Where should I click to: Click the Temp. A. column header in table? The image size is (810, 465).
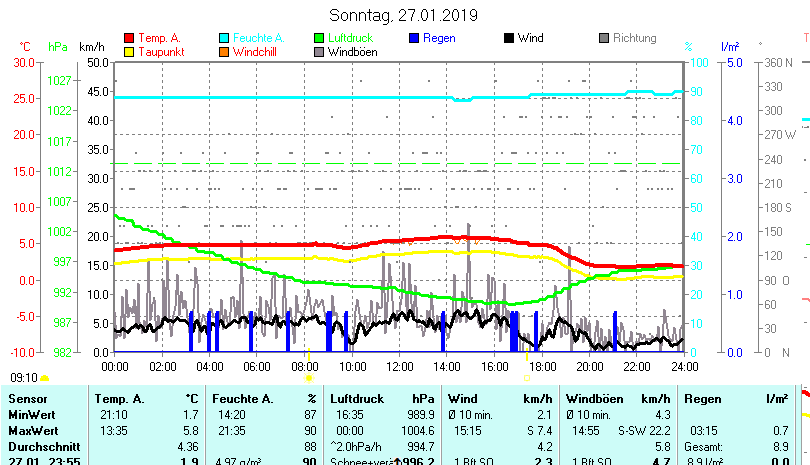point(118,399)
